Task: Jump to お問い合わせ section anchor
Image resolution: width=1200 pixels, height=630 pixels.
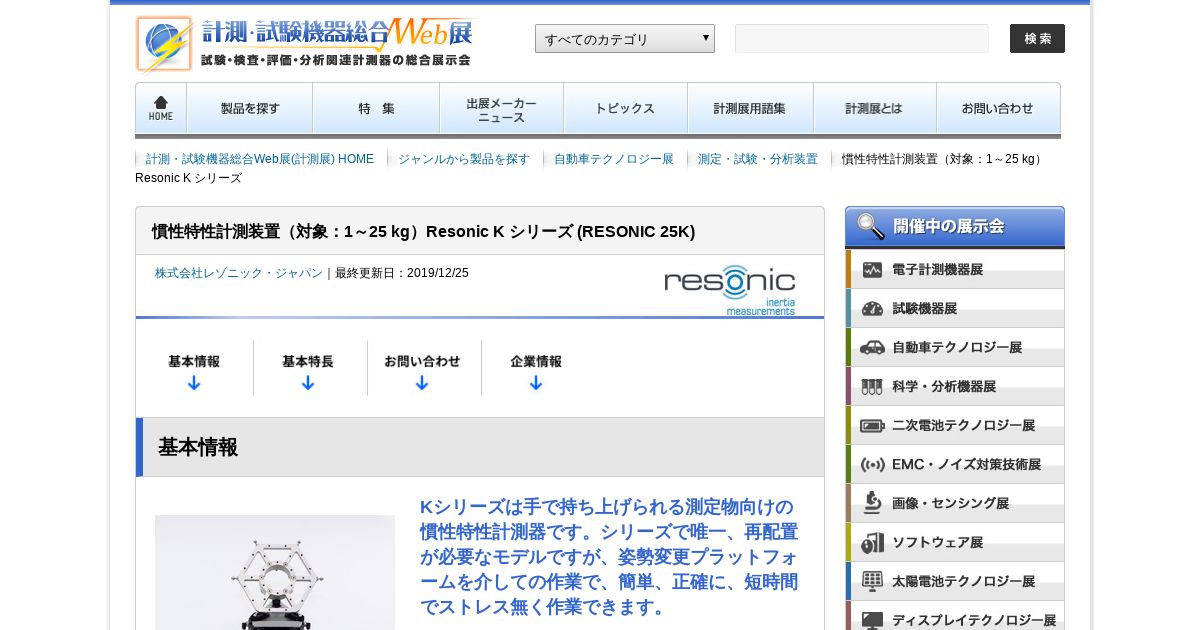Action: click(x=422, y=368)
